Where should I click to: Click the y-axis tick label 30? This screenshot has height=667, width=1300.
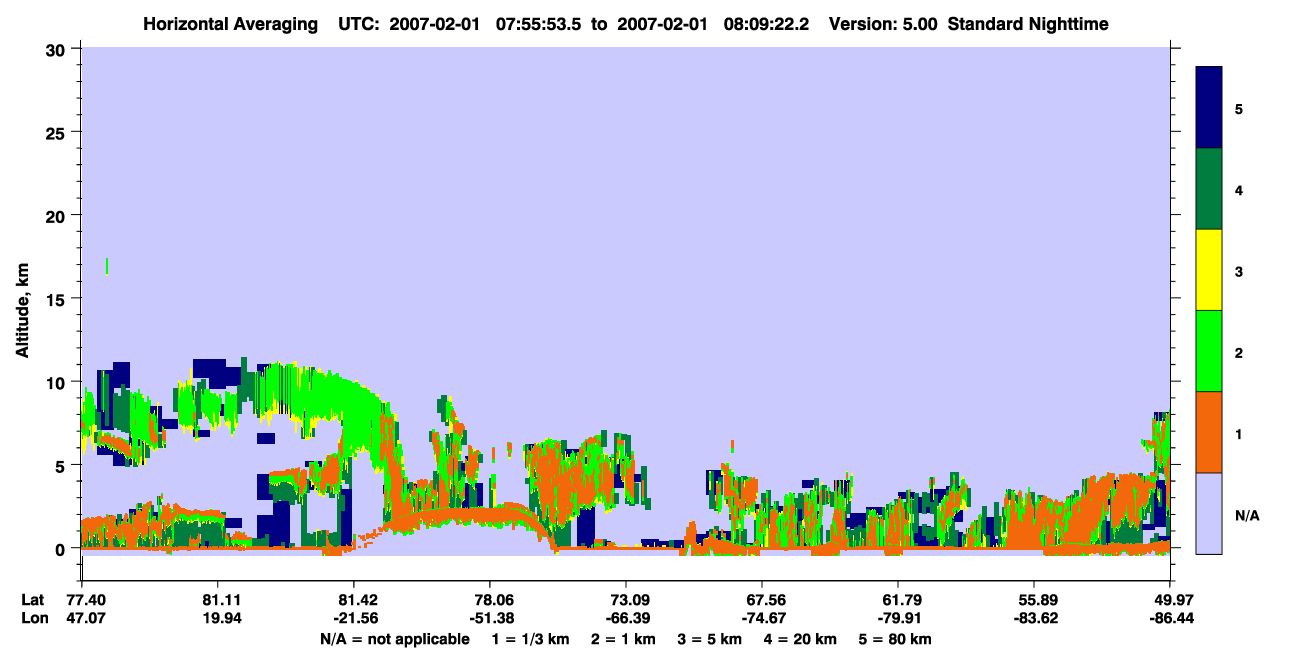tap(57, 49)
